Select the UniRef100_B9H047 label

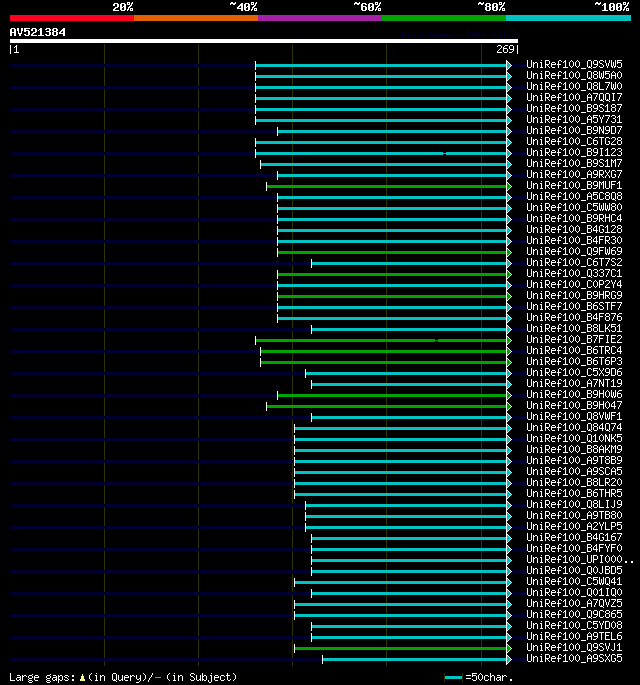574,405
